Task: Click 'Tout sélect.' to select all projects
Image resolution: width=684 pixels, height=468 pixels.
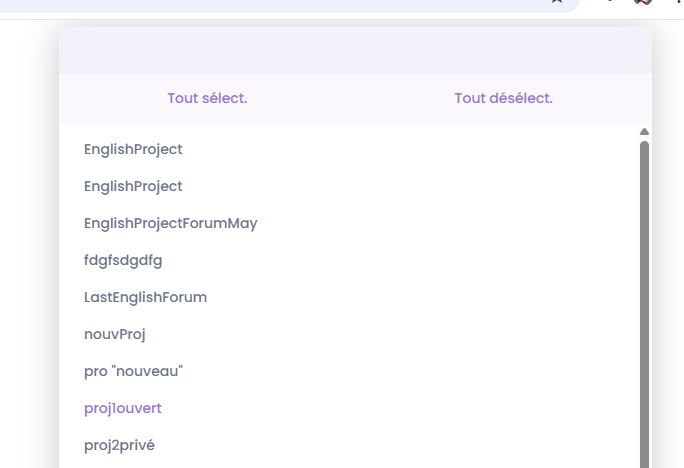Action: pos(207,98)
